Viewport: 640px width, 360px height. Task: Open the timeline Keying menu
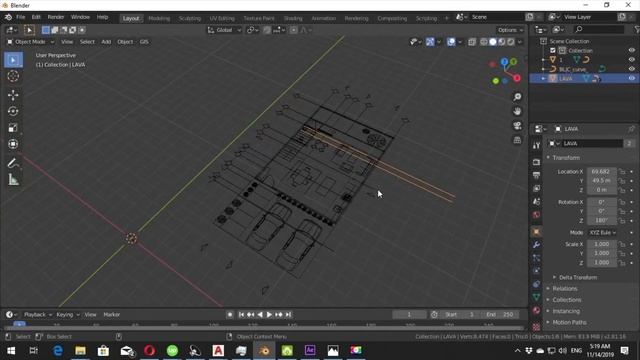point(67,315)
